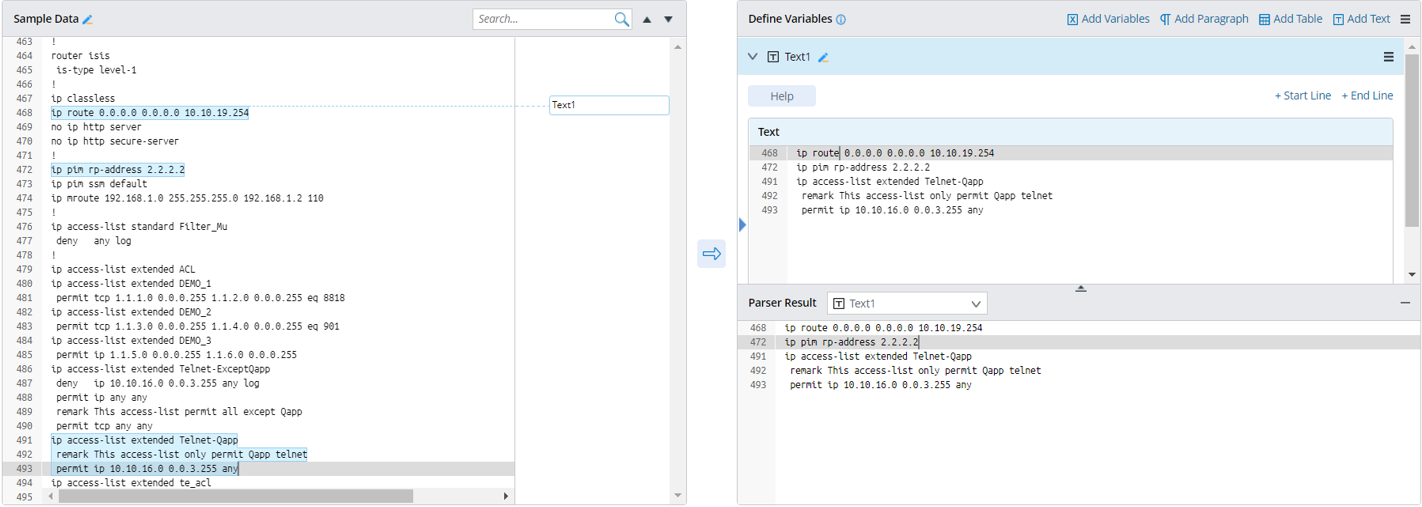The image size is (1422, 507).
Task: Select line 'is-type level-1'
Action: tap(96, 70)
